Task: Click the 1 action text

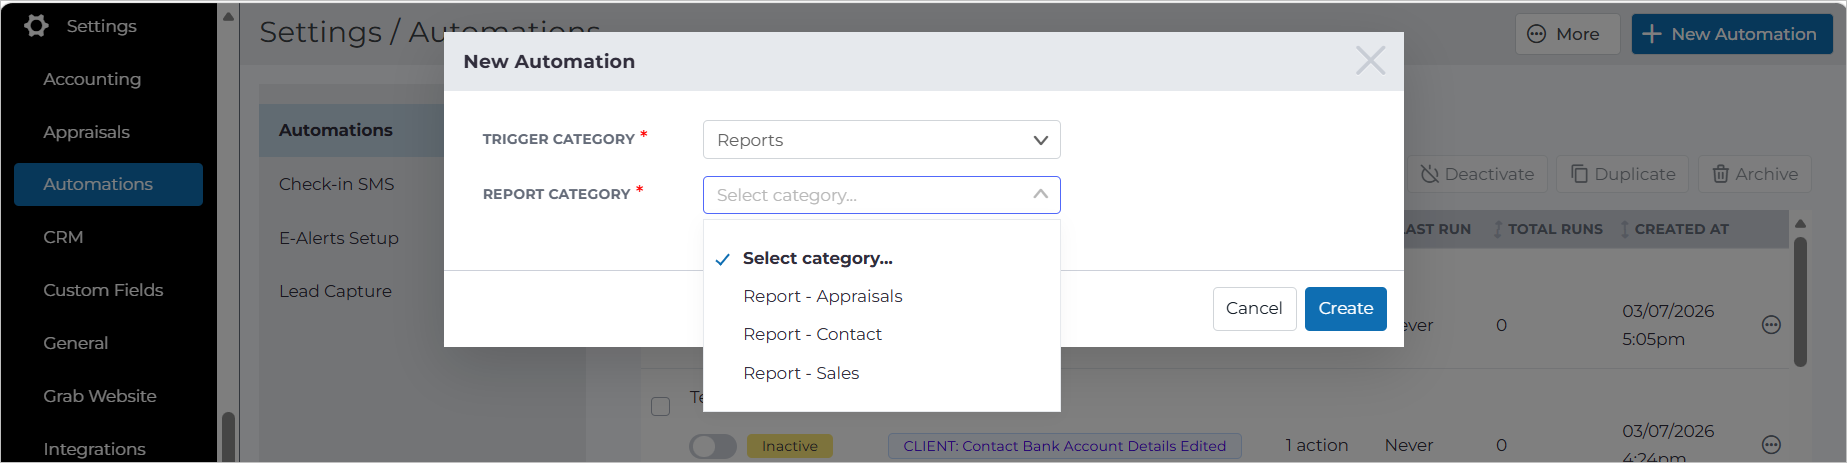Action: click(1316, 445)
